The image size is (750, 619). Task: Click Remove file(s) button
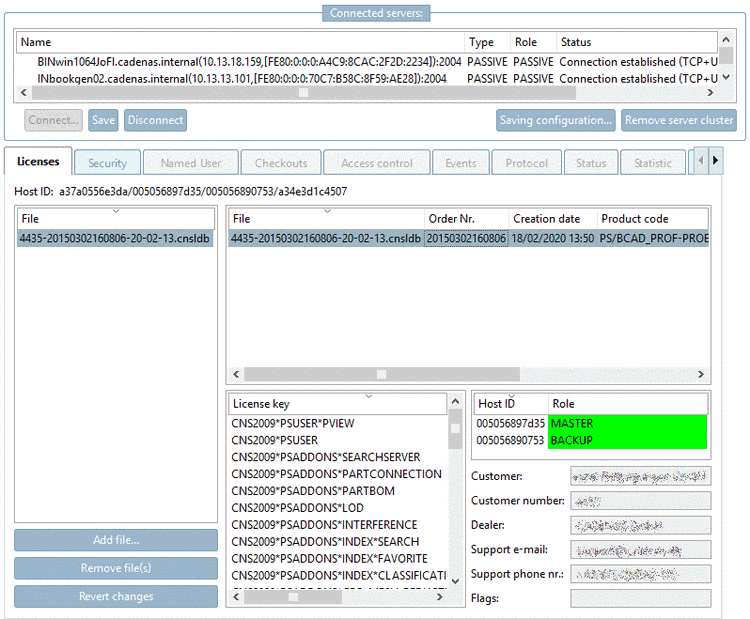(x=116, y=568)
